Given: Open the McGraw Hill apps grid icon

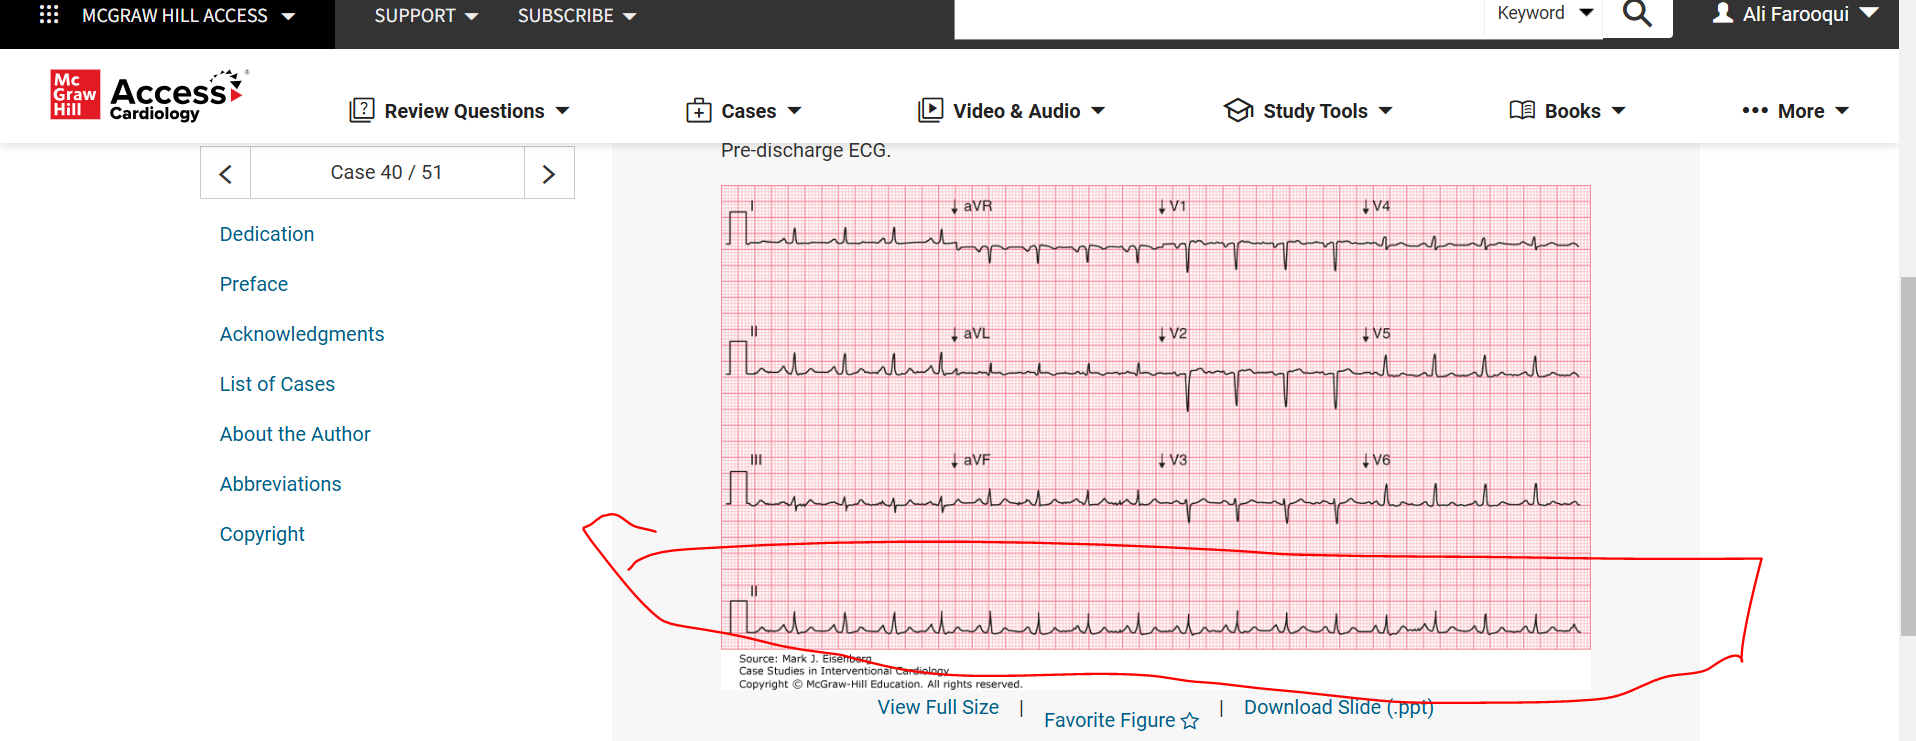Looking at the screenshot, I should tap(49, 14).
